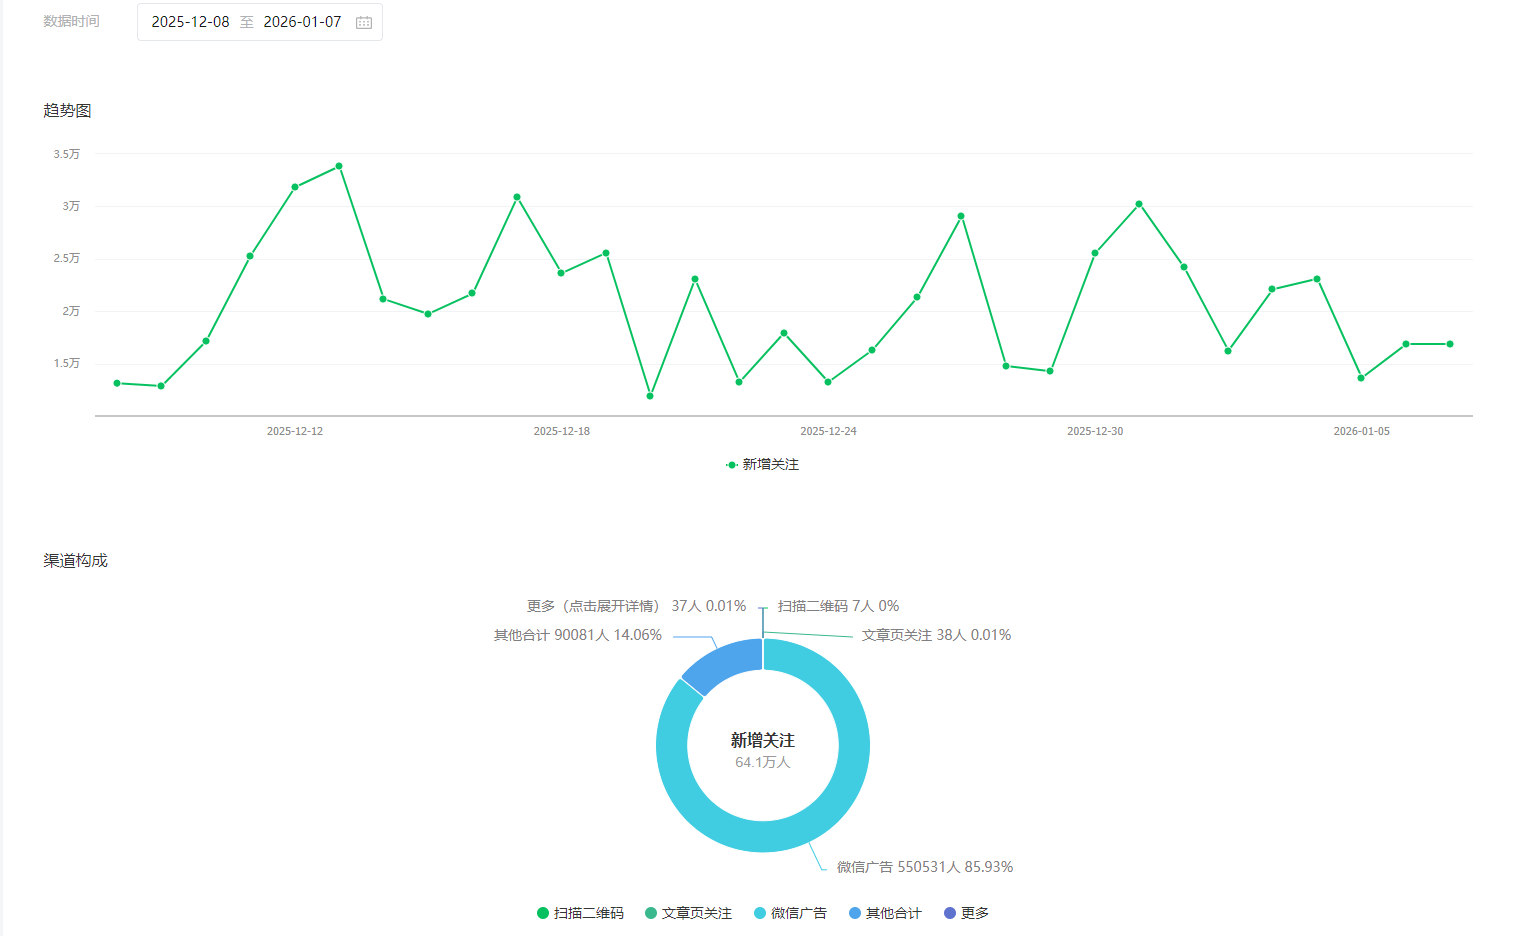Click the 文章页关注 38人 label
Viewport: 1524px width, 936px height.
click(936, 635)
